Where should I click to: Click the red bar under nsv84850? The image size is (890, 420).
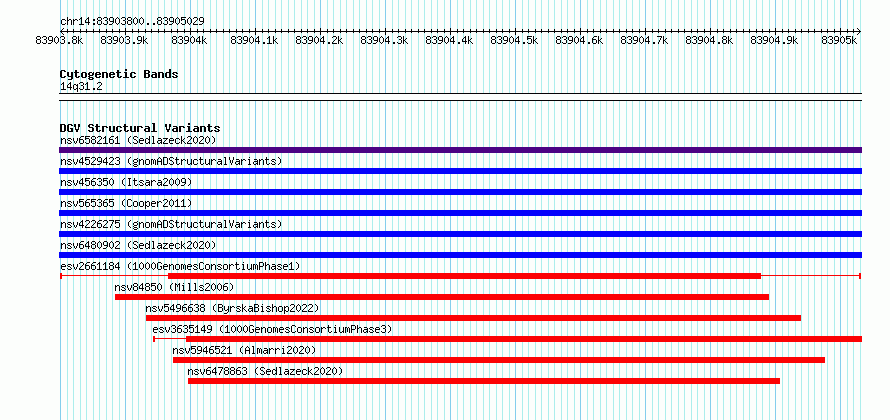pyautogui.click(x=442, y=297)
